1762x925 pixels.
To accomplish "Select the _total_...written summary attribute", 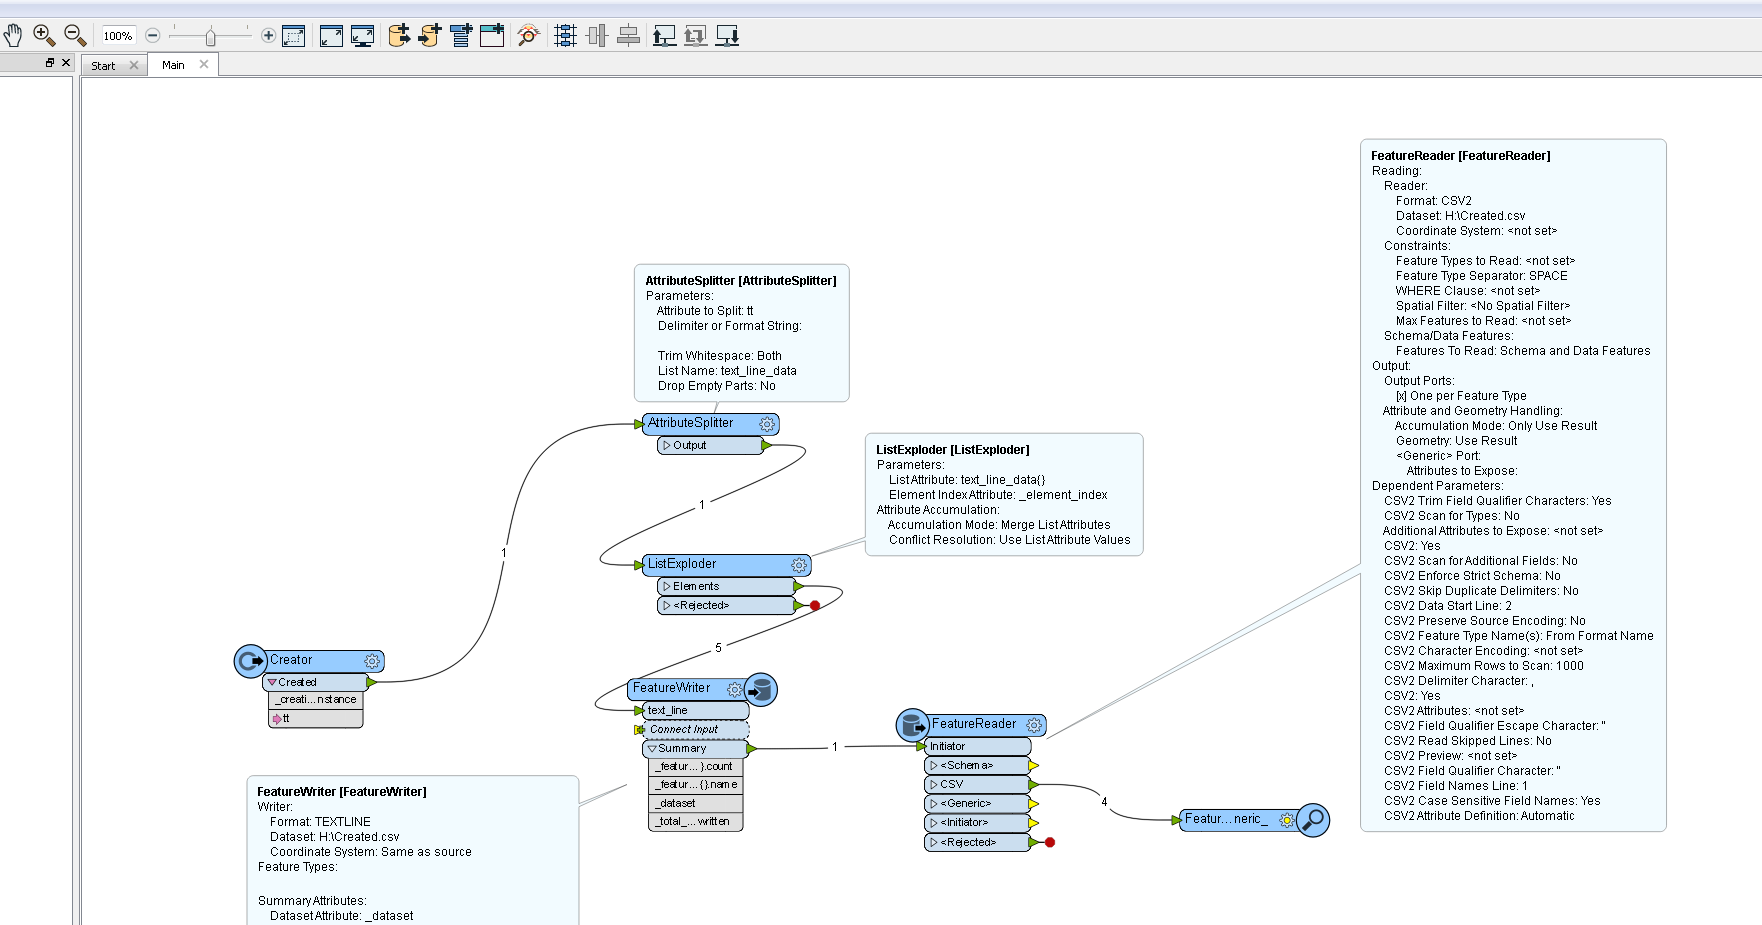I will pyautogui.click(x=695, y=822).
